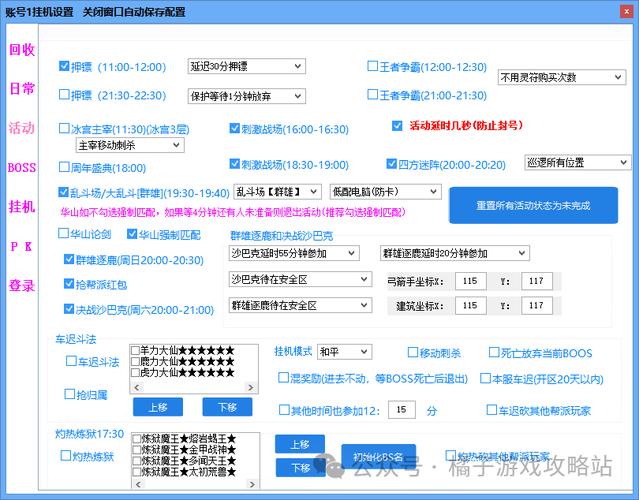Open the 日常 tab
Image resolution: width=639 pixels, height=500 pixels.
(21, 89)
